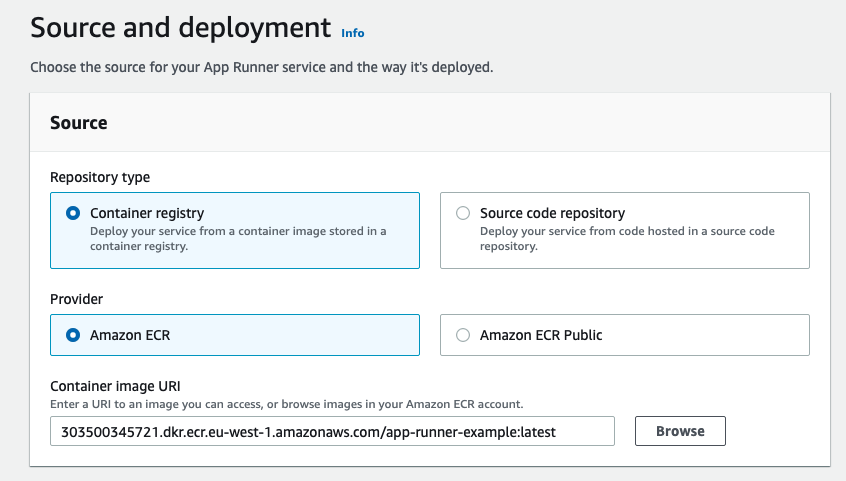This screenshot has height=481, width=846.
Task: Select the Container registry radio button
Action: click(73, 213)
